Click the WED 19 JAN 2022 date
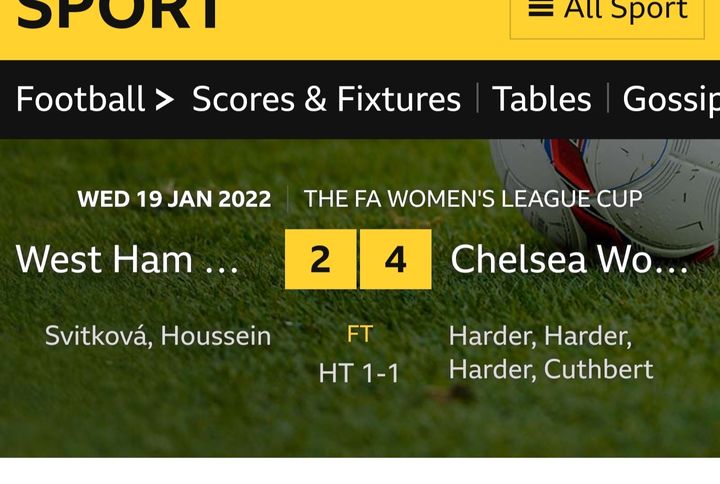Screen dimensions: 720x484 point(174,198)
